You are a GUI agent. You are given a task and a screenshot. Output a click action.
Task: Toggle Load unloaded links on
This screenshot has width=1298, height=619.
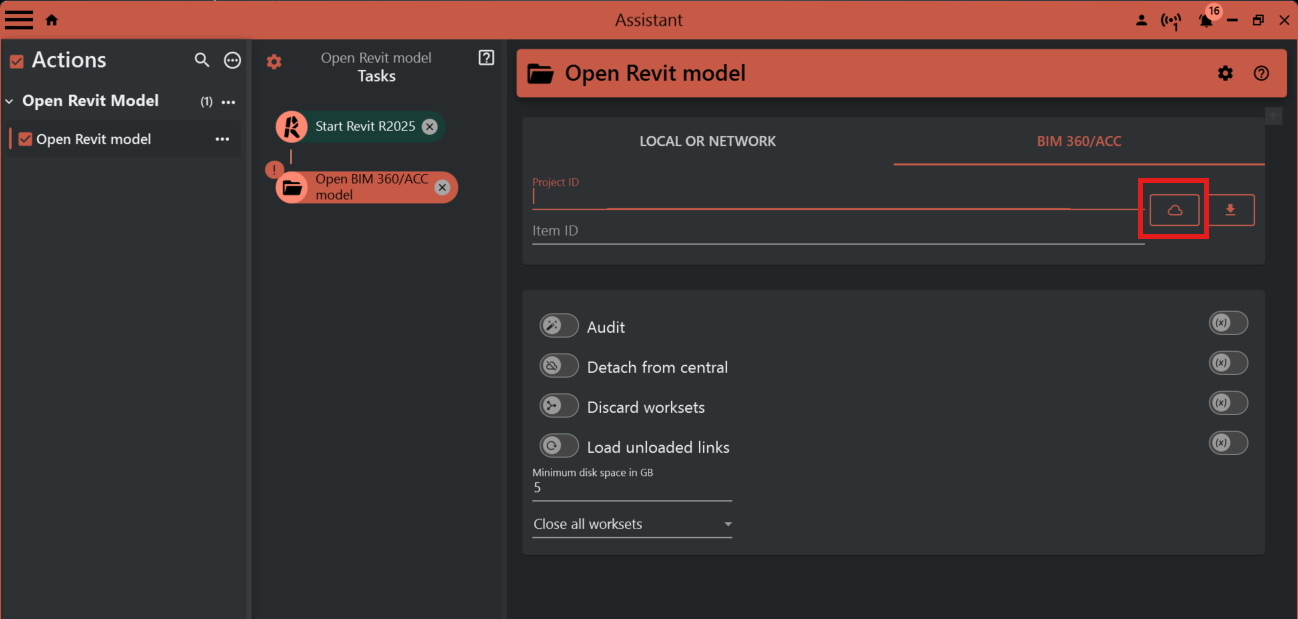[559, 445]
